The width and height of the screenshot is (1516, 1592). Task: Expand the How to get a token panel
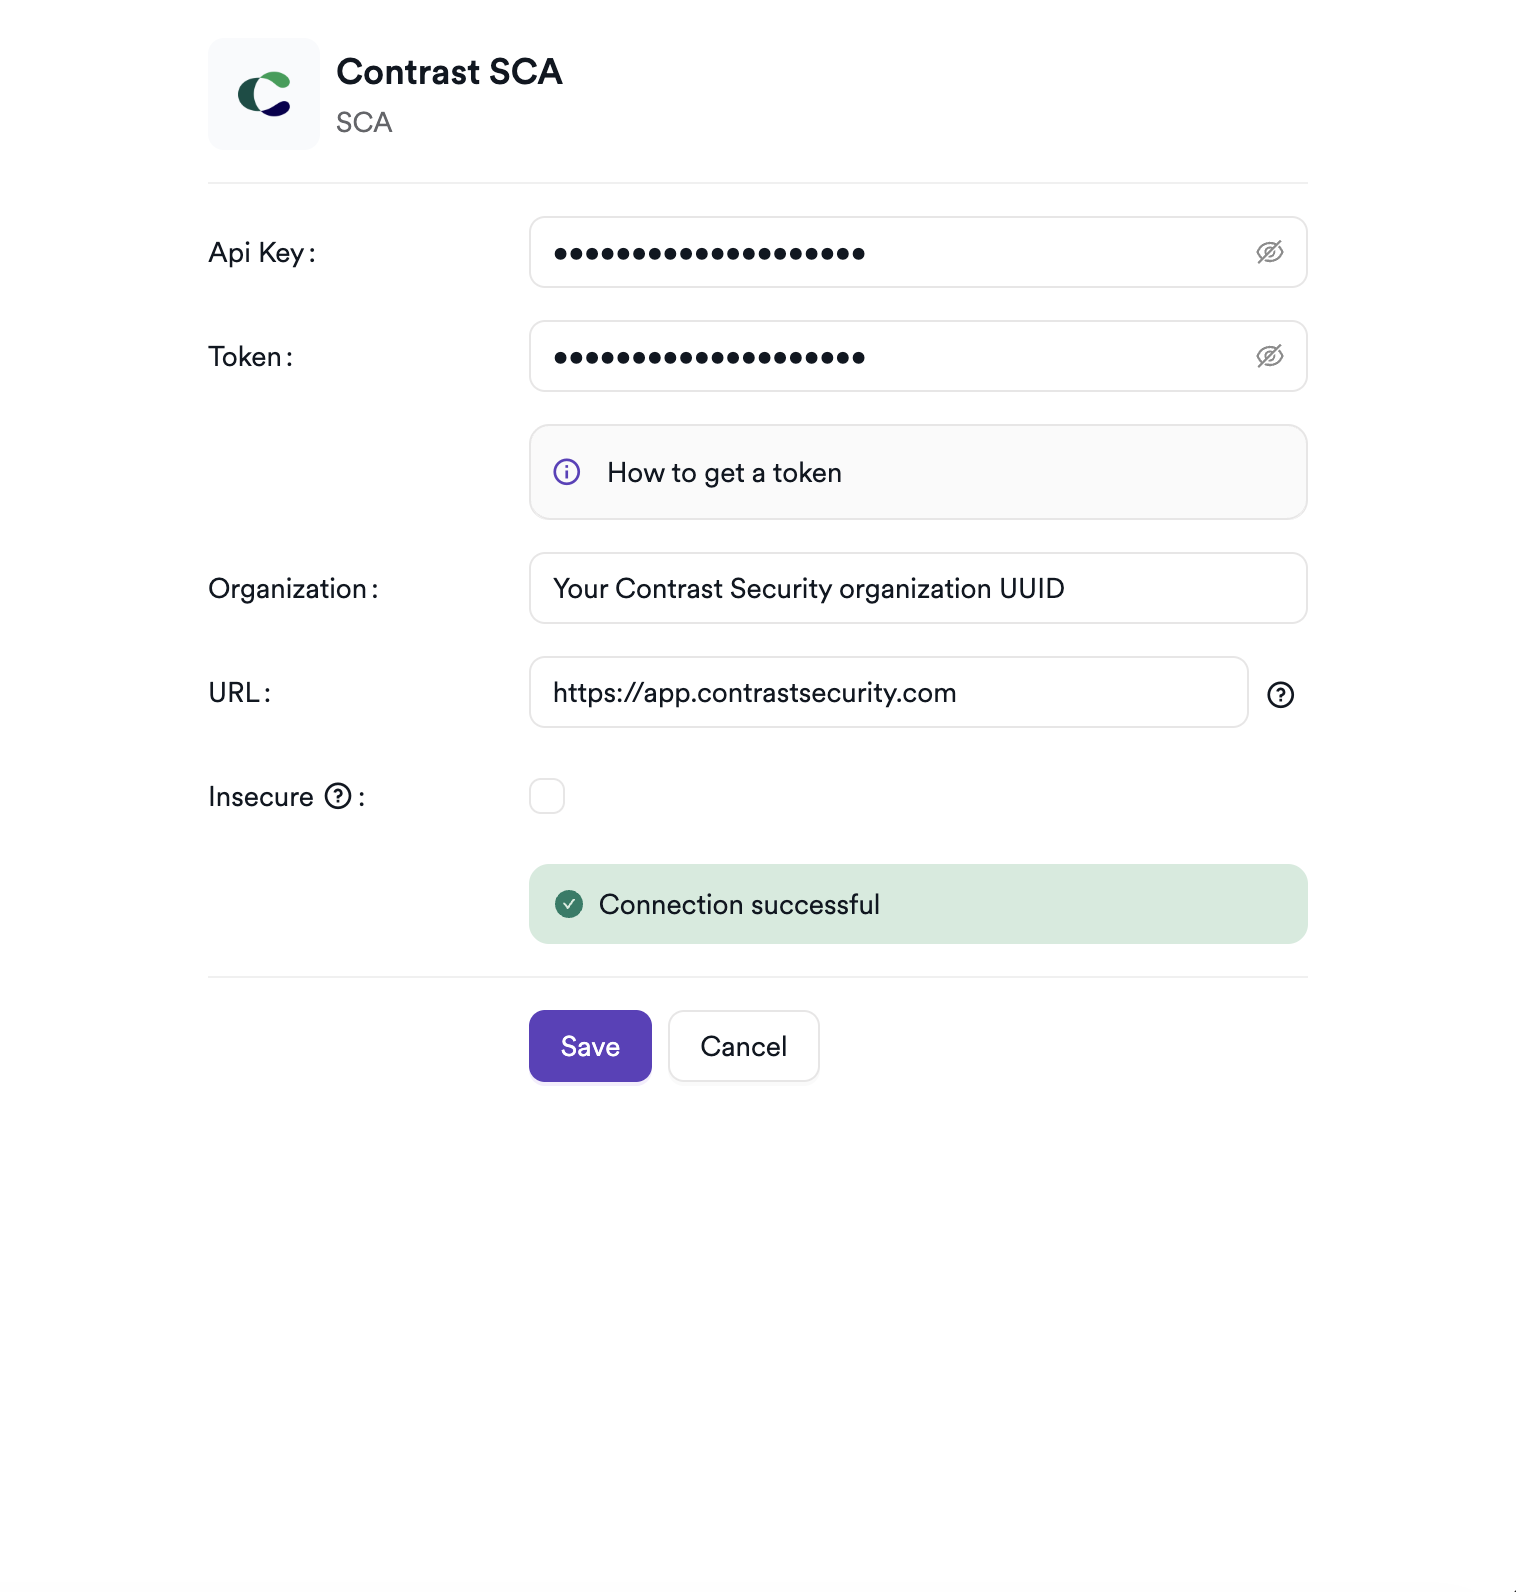(x=724, y=473)
